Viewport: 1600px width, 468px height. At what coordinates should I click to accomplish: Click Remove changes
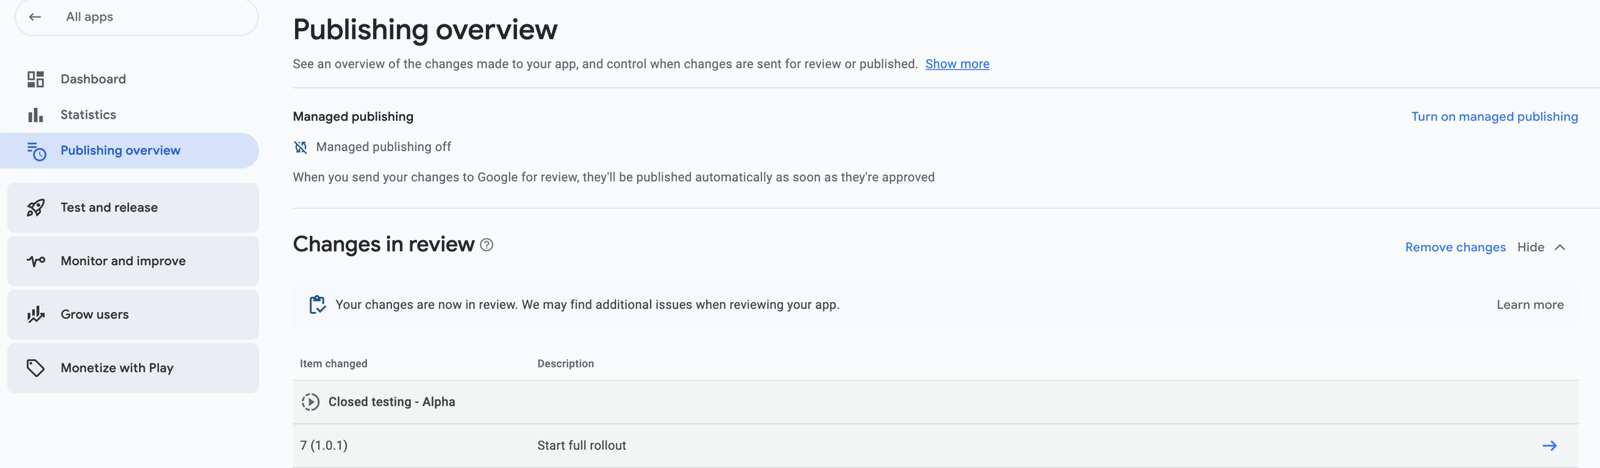[1455, 247]
